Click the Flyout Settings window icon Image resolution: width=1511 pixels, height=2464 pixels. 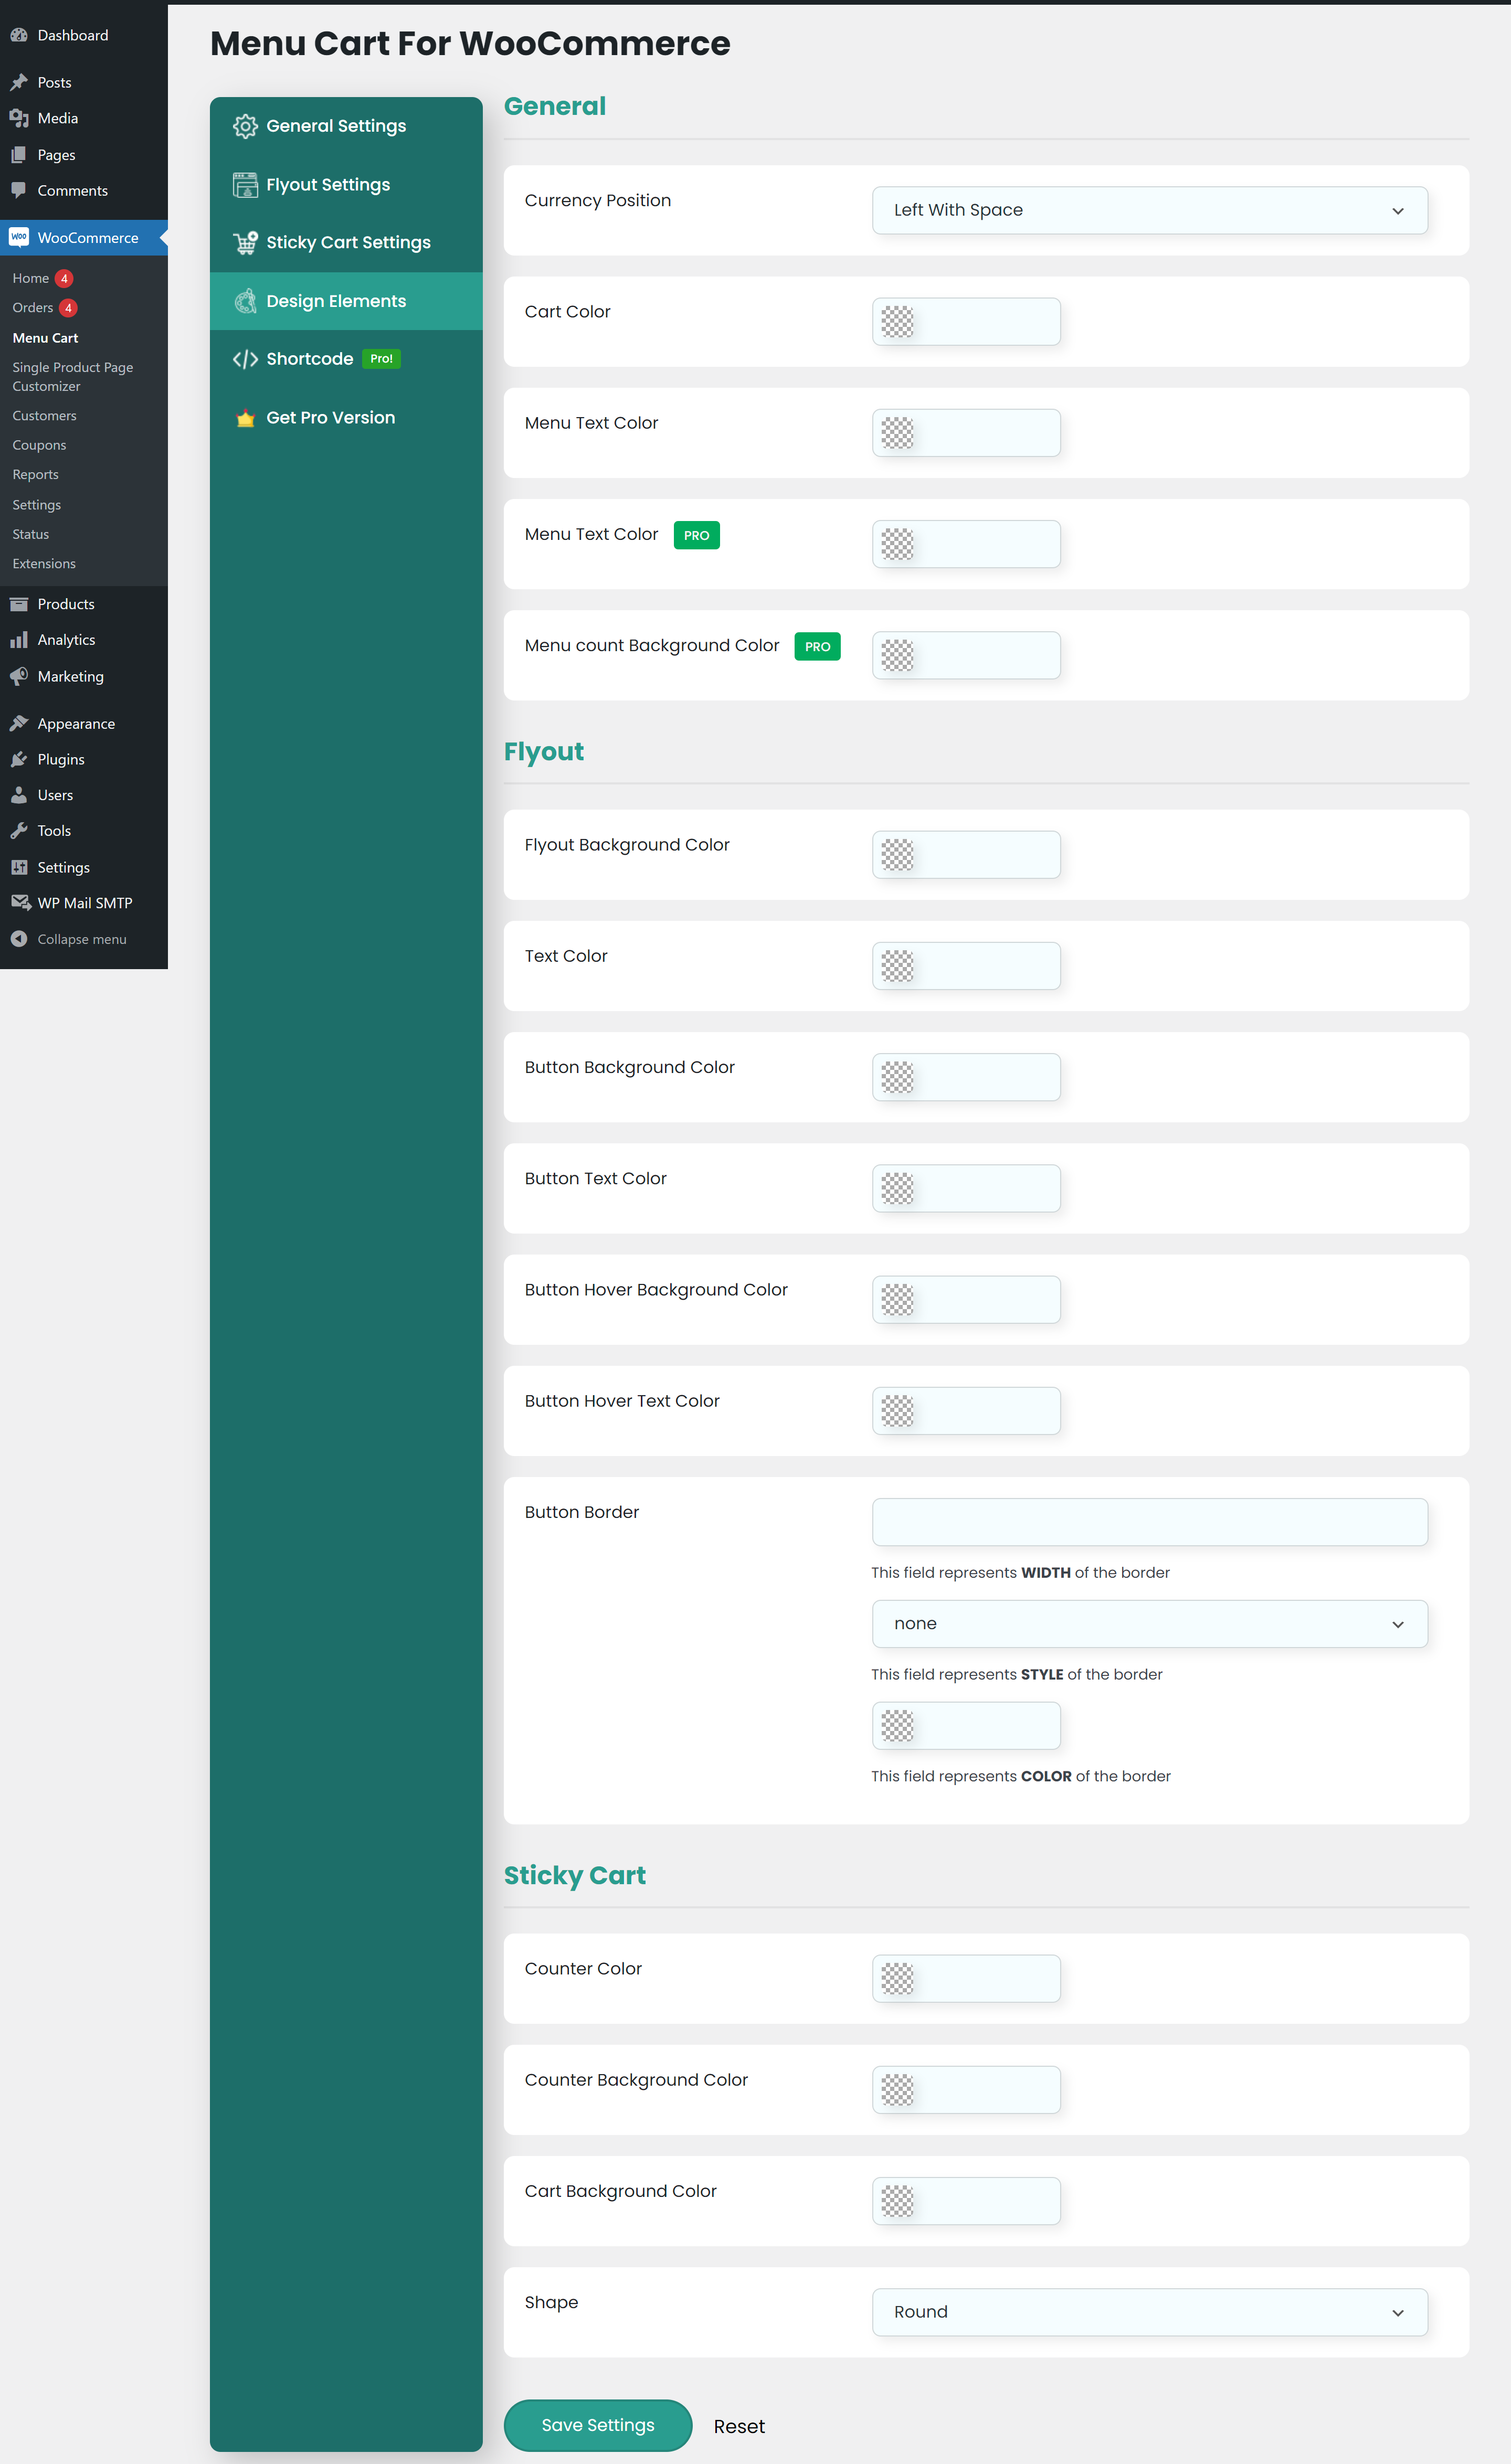click(x=245, y=185)
